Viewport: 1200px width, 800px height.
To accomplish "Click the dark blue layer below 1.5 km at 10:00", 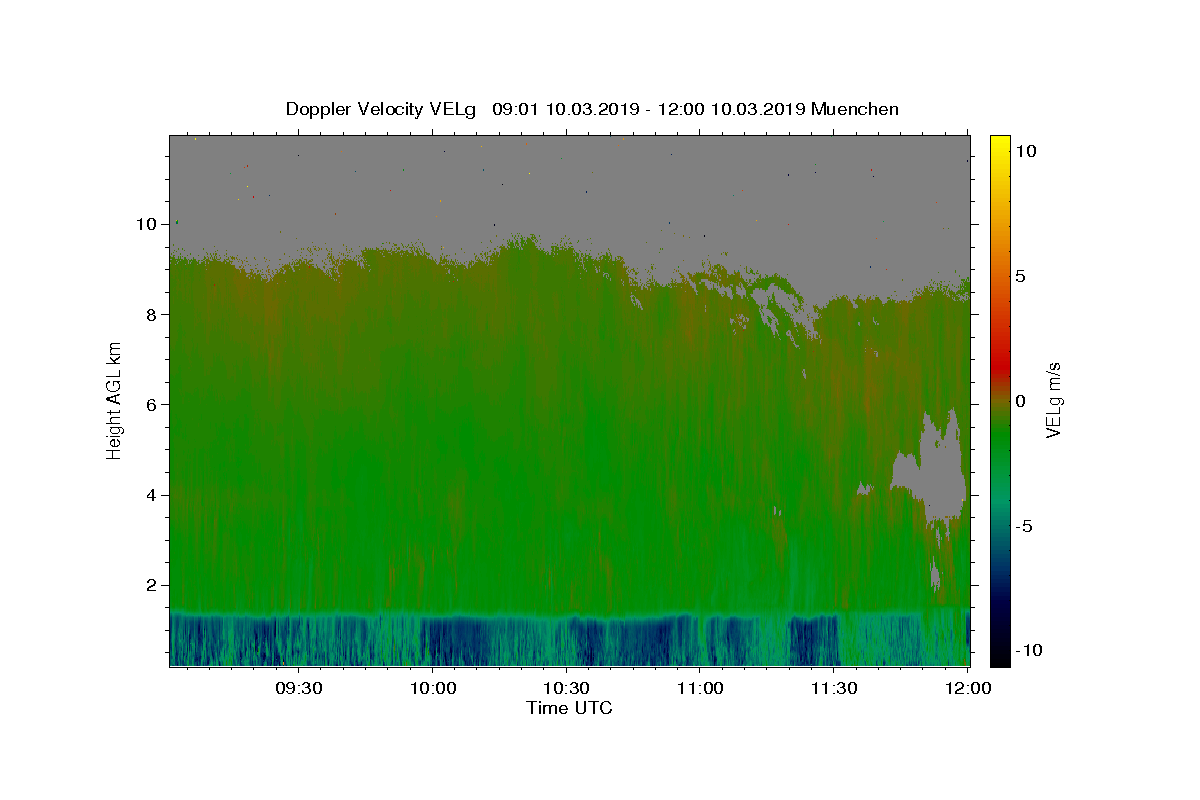I will (x=432, y=640).
